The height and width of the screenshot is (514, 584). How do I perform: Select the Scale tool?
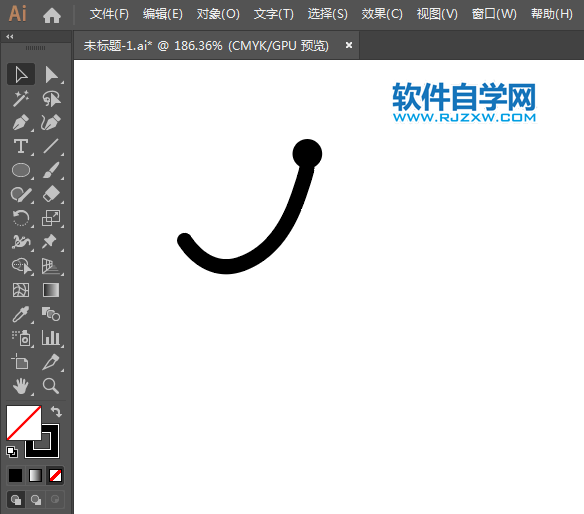[x=51, y=218]
